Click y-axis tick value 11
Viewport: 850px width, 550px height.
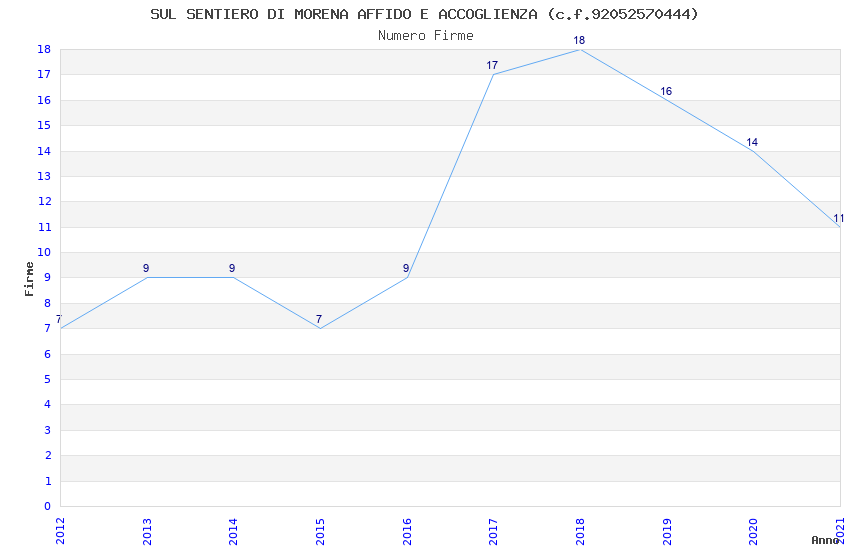(44, 227)
